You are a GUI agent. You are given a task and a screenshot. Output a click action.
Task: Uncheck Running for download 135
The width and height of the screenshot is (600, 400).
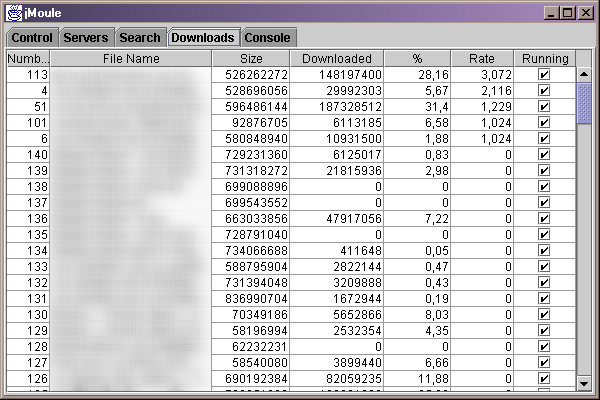pyautogui.click(x=544, y=235)
